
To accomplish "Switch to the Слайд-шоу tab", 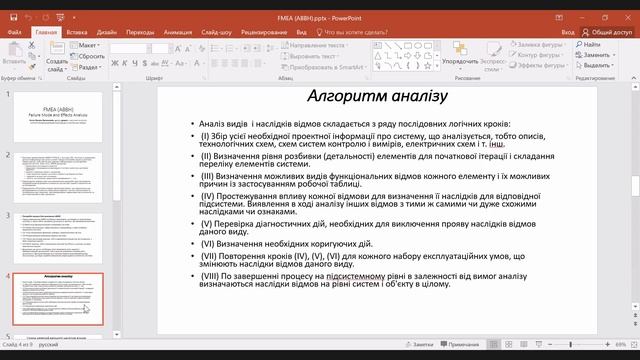I will [216, 32].
